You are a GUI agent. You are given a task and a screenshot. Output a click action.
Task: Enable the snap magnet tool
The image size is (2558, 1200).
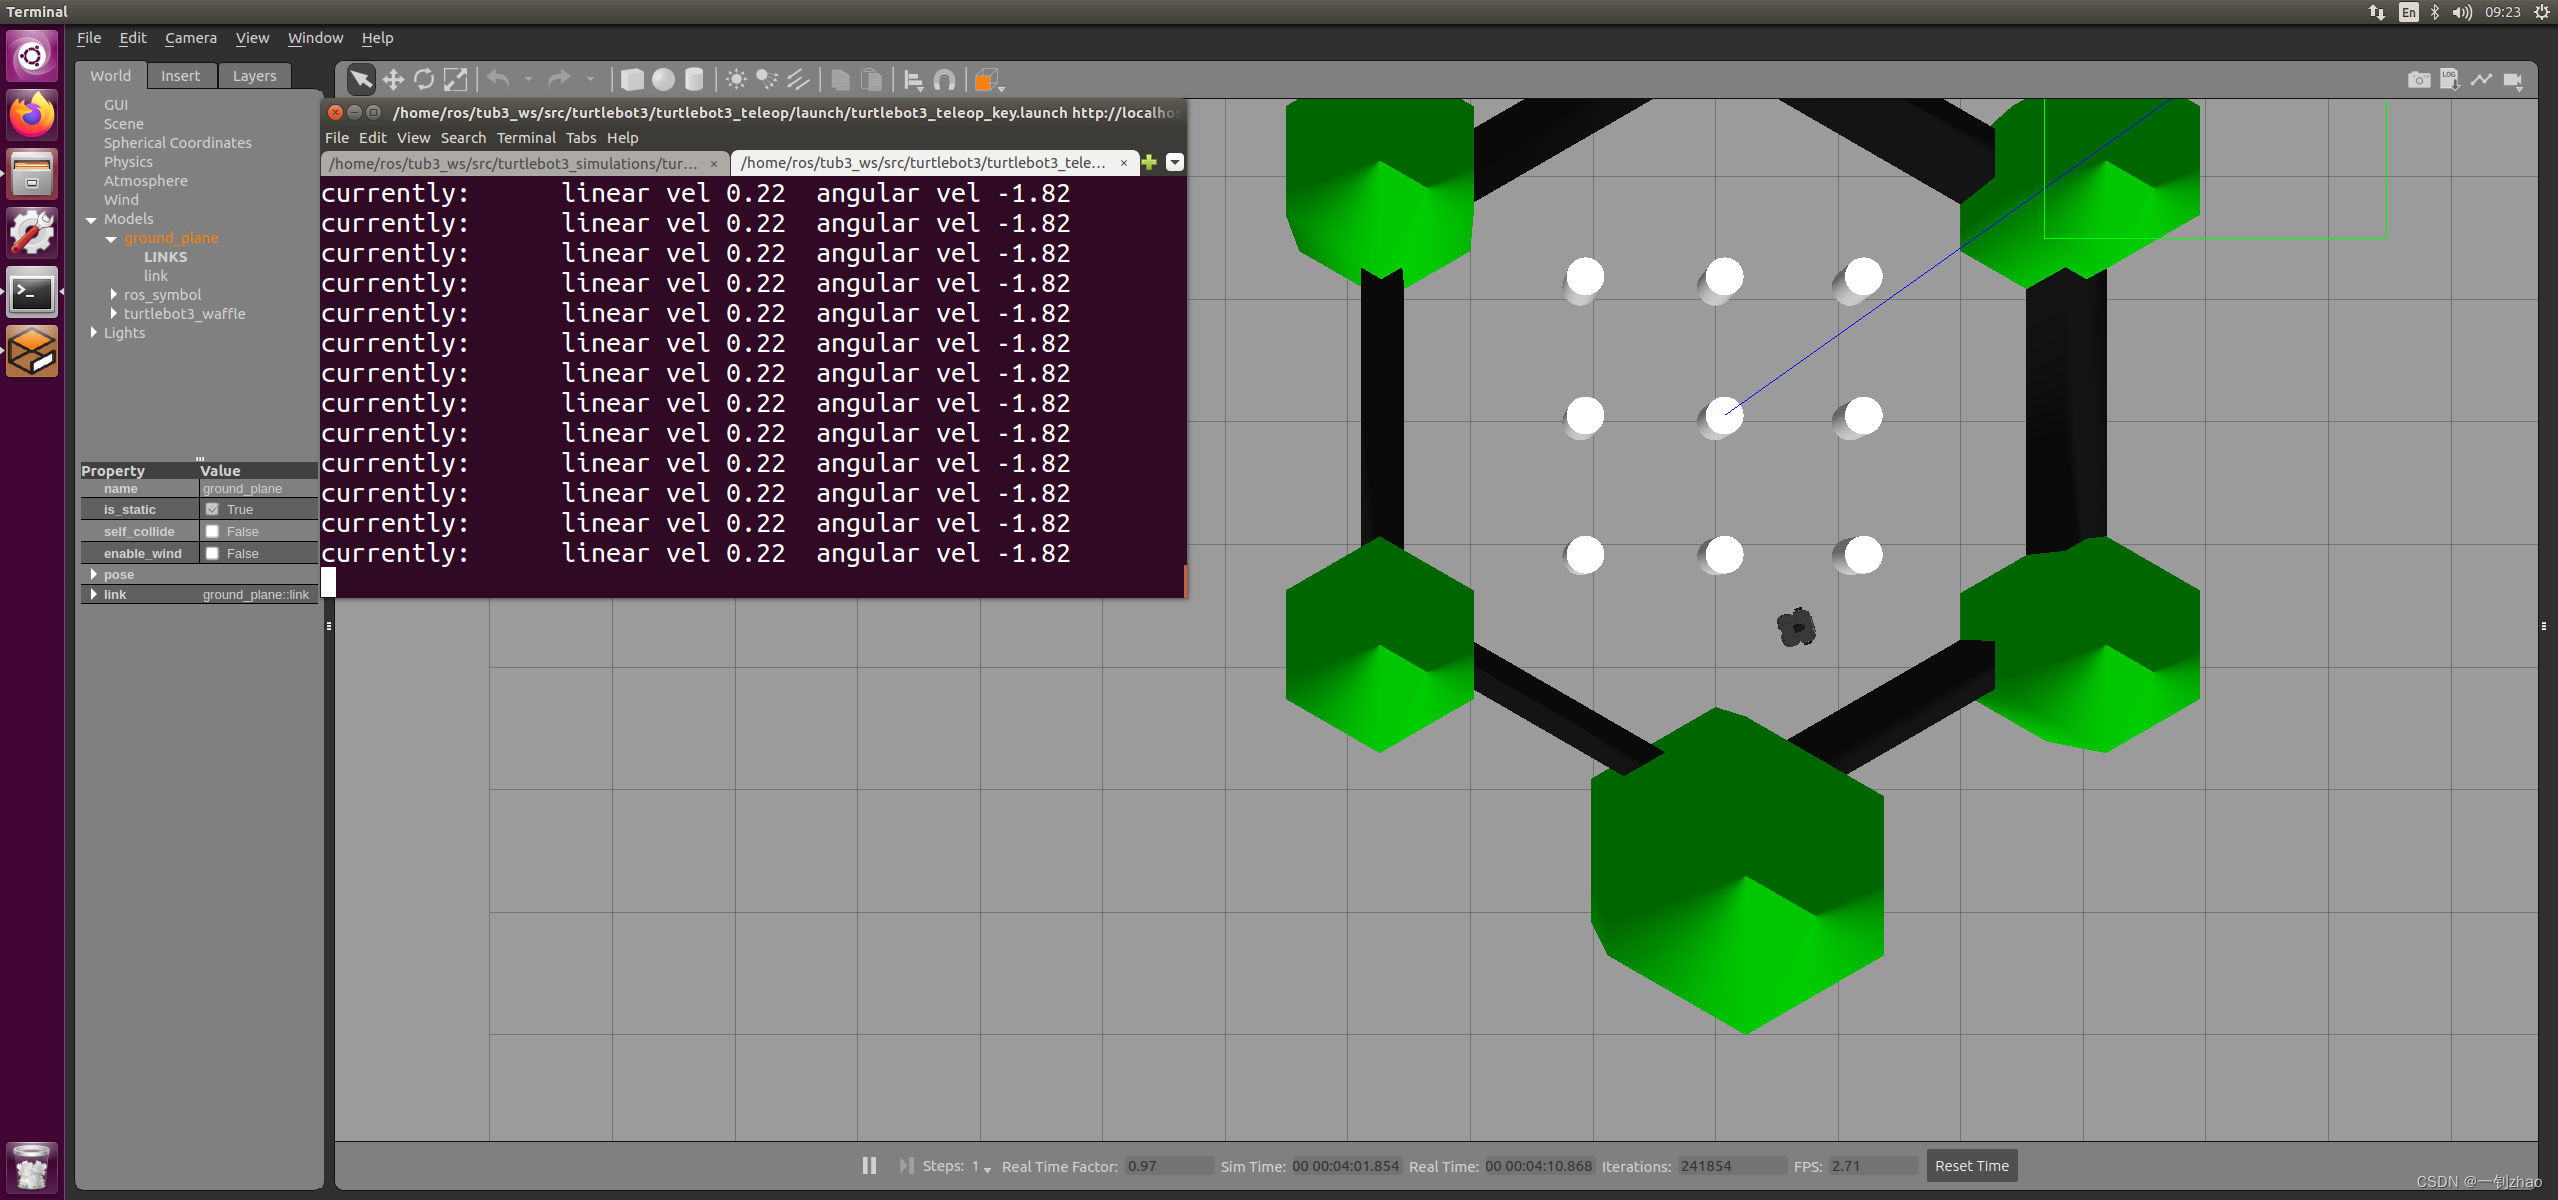pos(944,80)
